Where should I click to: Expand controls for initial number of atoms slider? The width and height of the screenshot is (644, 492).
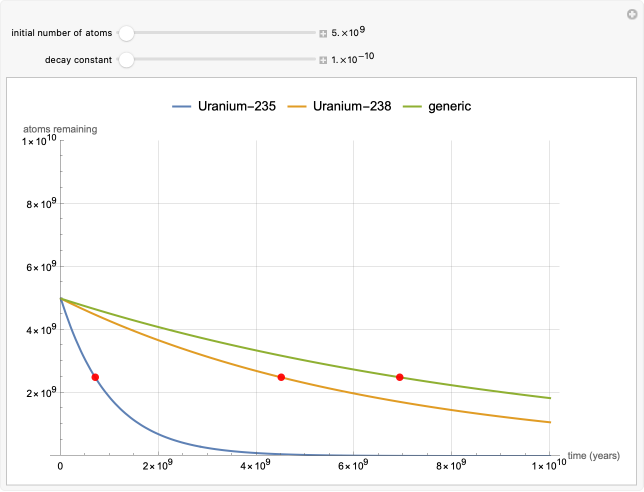click(x=323, y=33)
